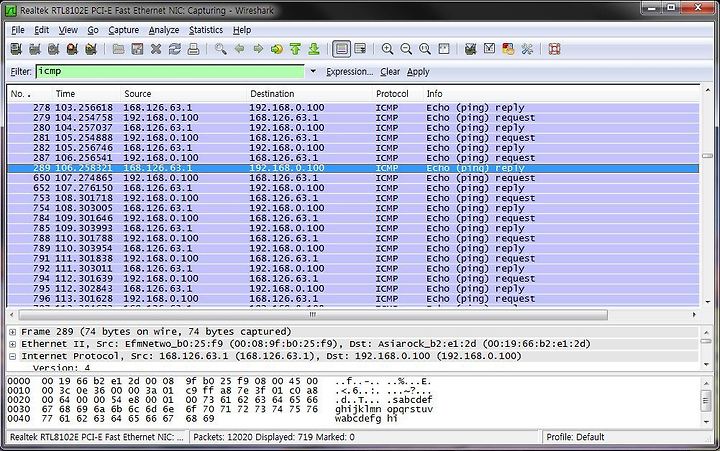Screen dimensions: 720x451
Task: Close capture file X icon
Action: (156, 49)
